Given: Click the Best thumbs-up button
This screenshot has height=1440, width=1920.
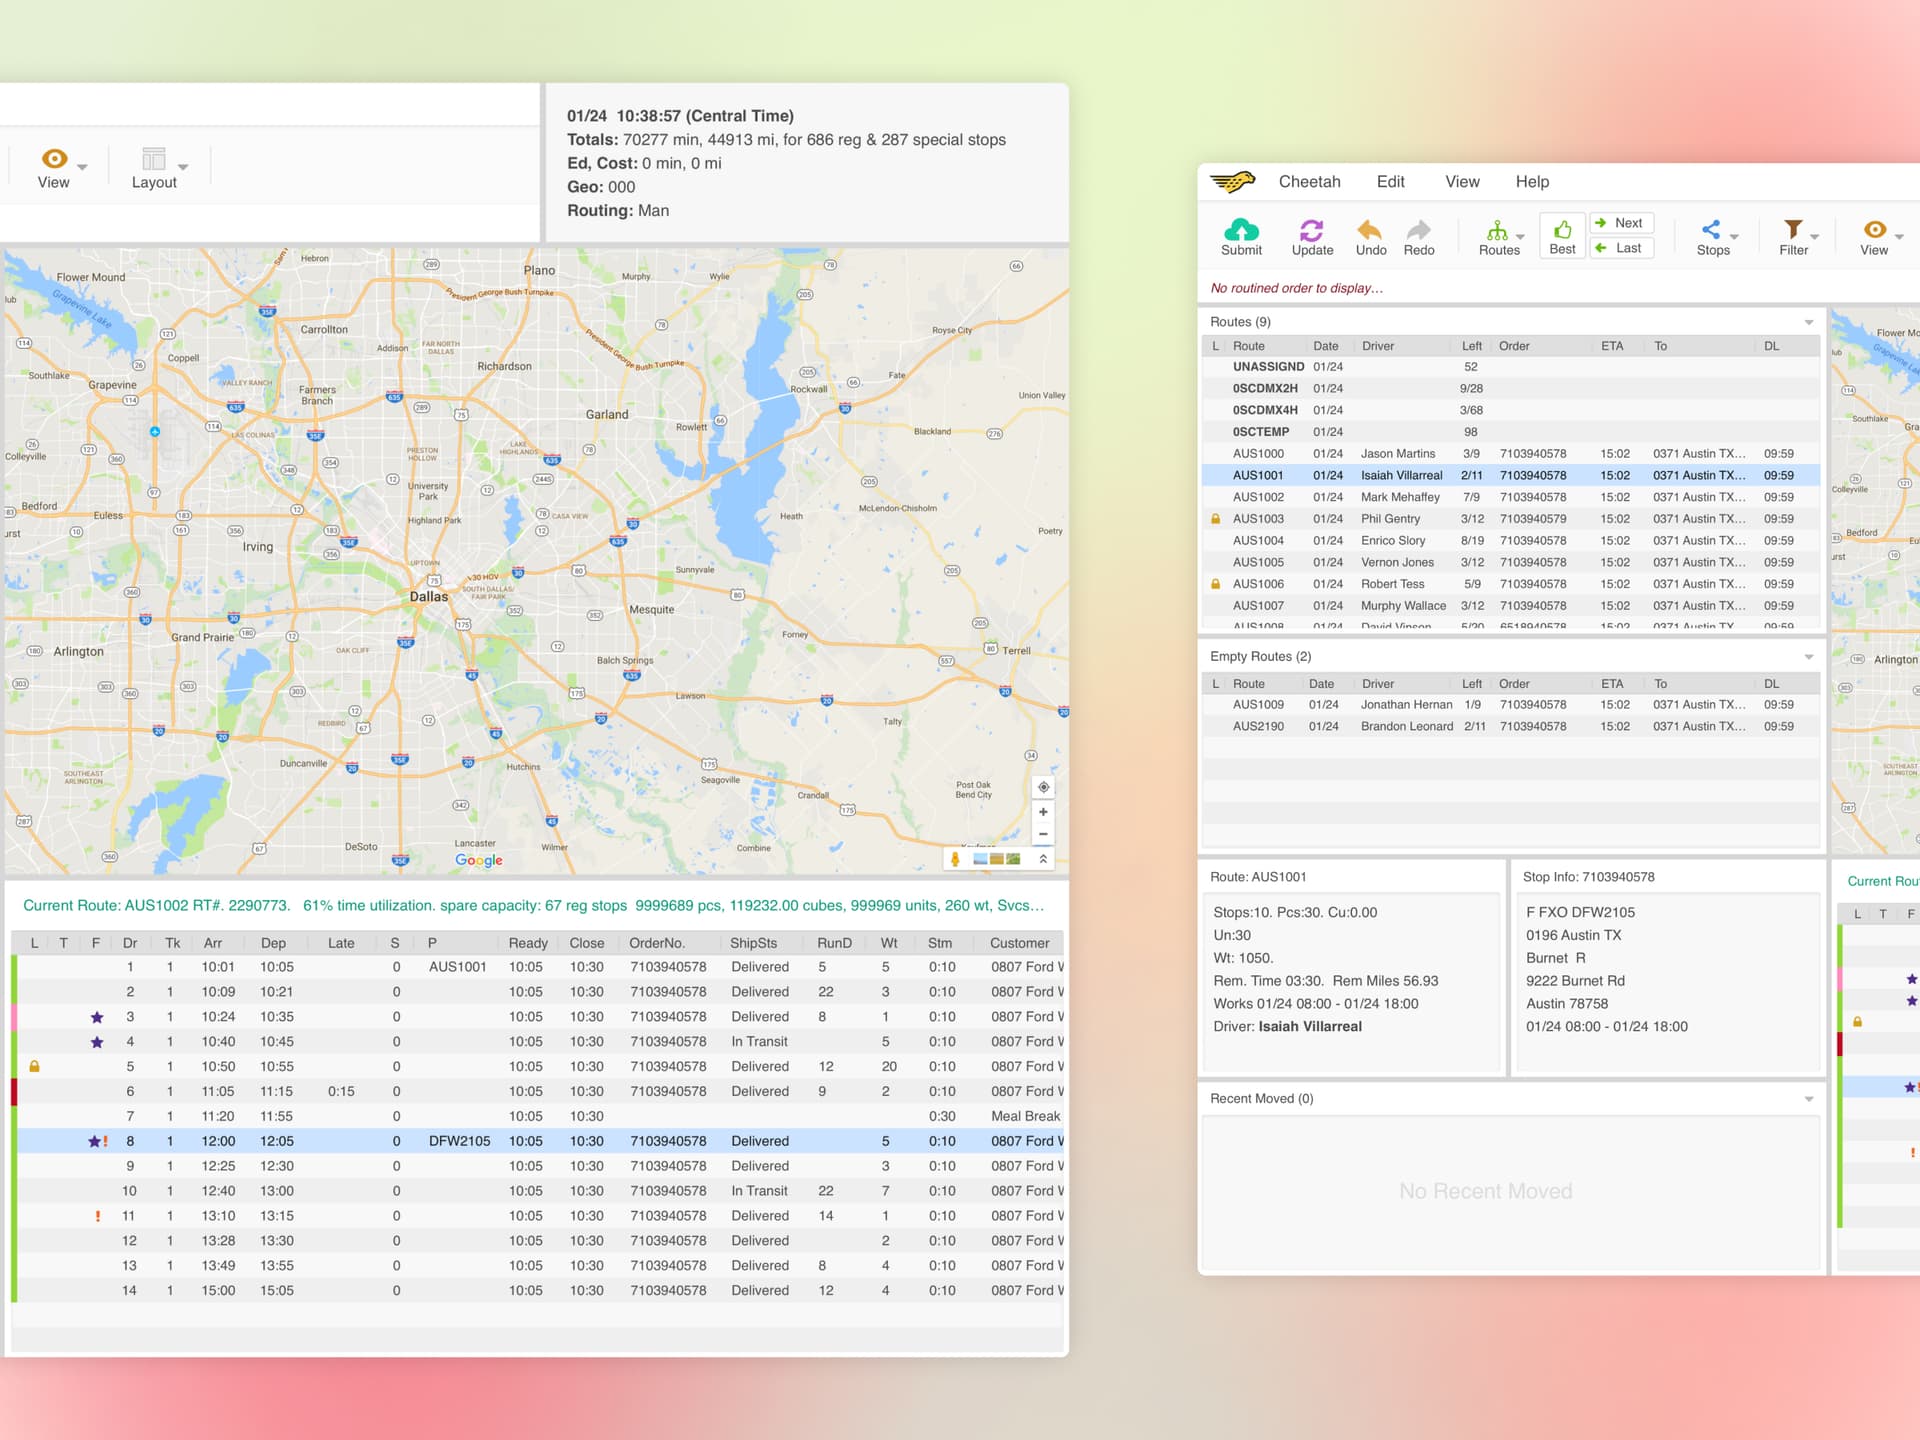Looking at the screenshot, I should point(1562,237).
